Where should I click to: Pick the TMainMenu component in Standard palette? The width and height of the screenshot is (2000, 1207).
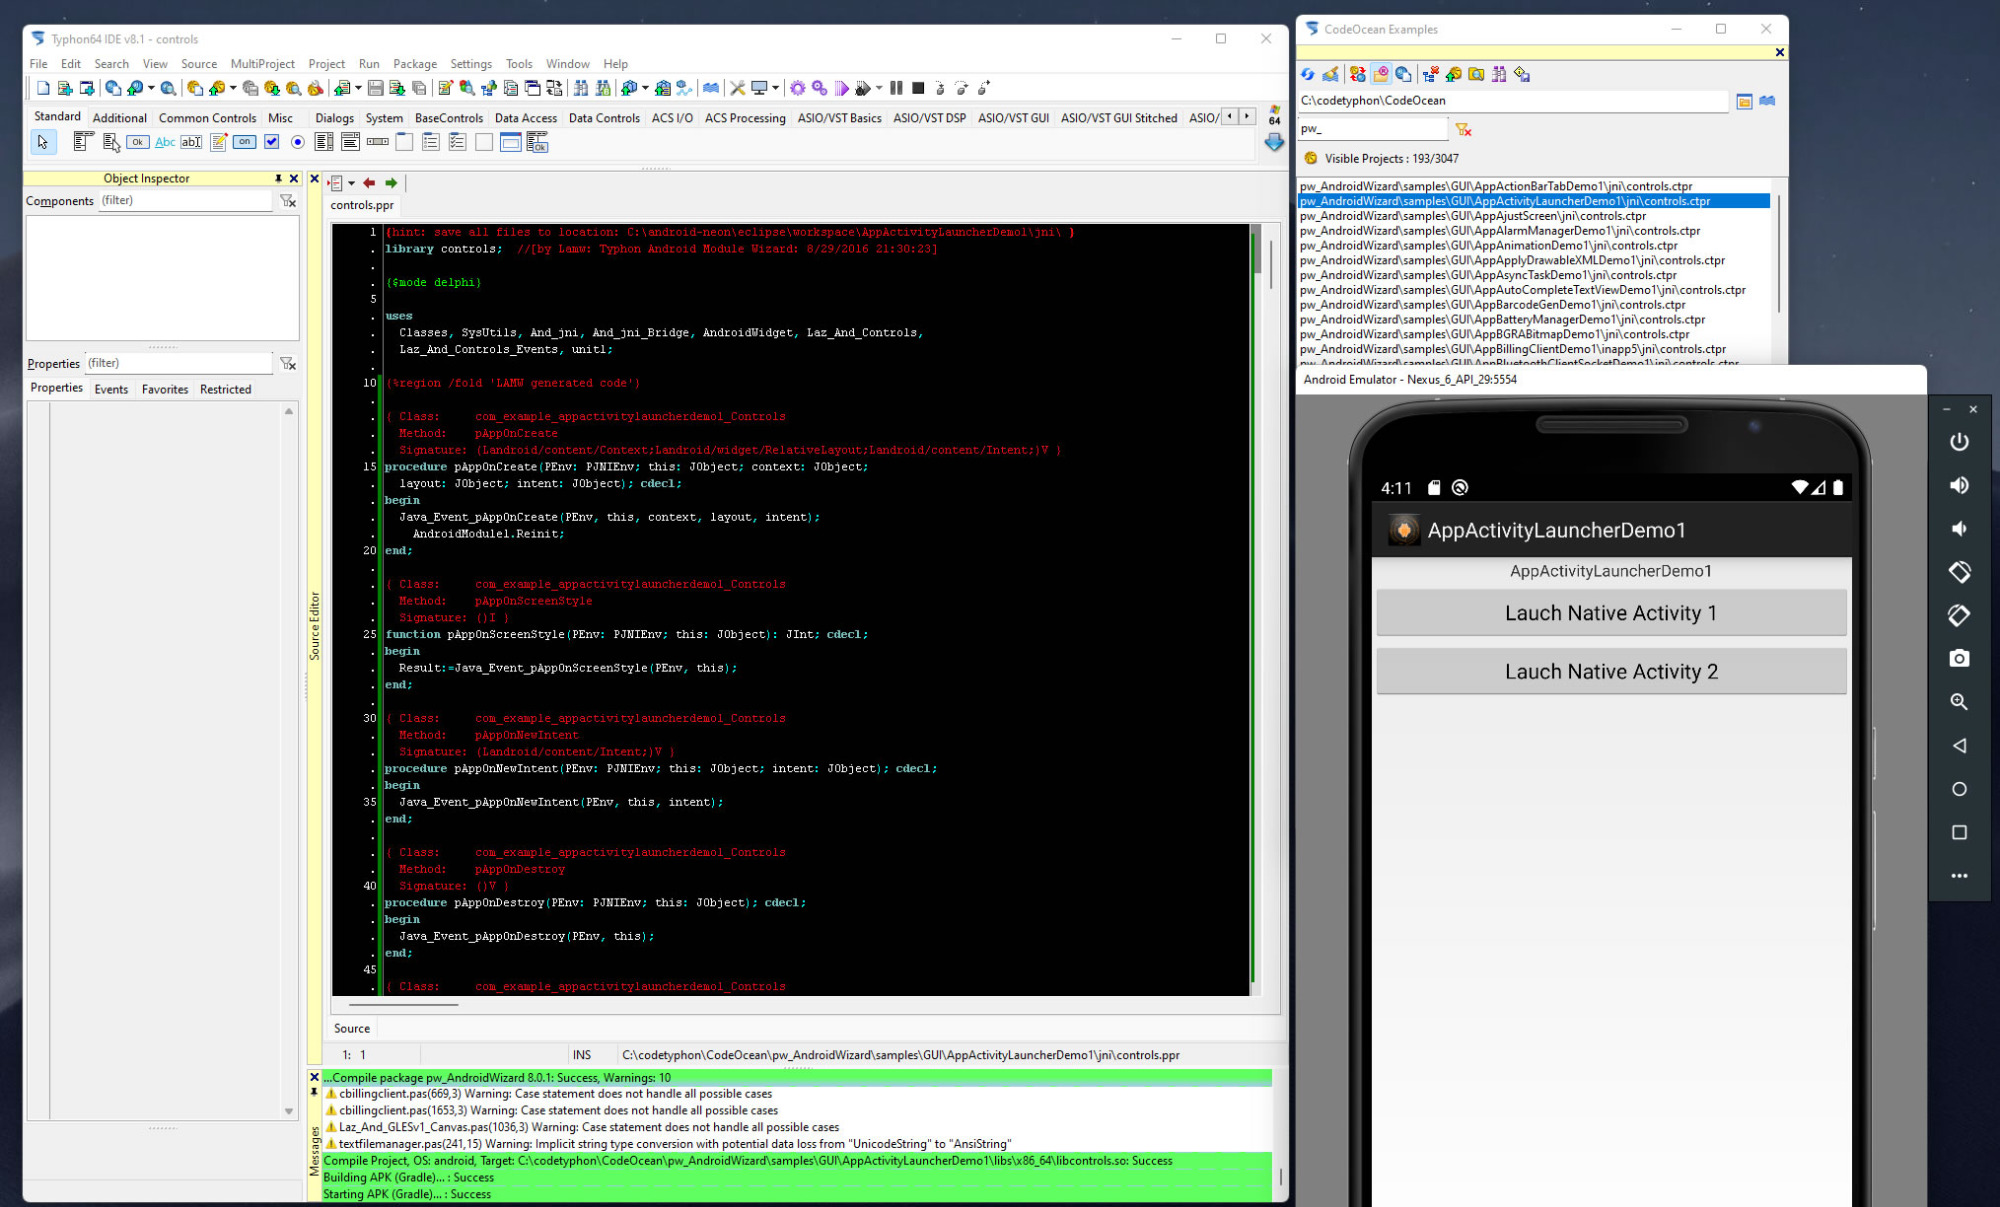[x=84, y=142]
